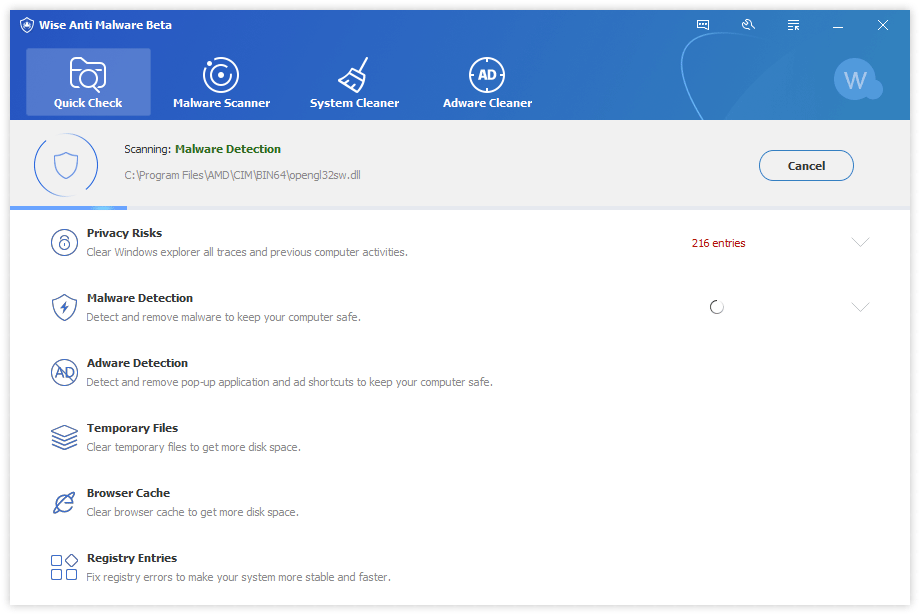This screenshot has width=920, height=615.
Task: Cancel the running scan
Action: pyautogui.click(x=806, y=165)
